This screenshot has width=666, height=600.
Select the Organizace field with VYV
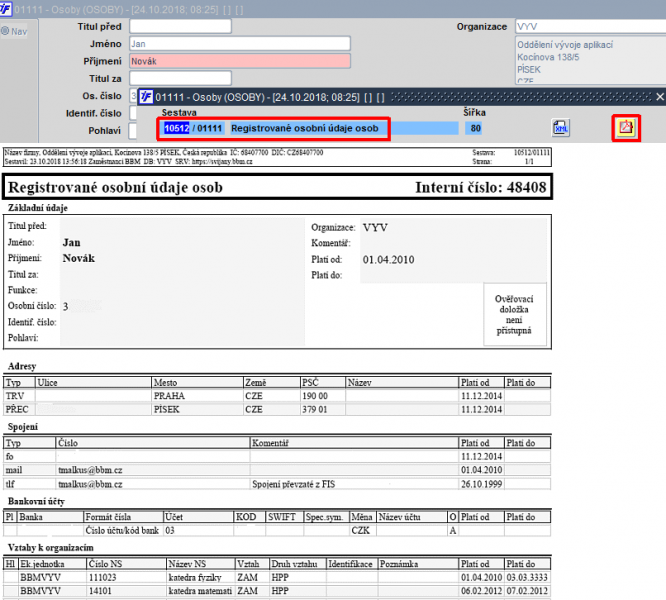click(x=588, y=26)
